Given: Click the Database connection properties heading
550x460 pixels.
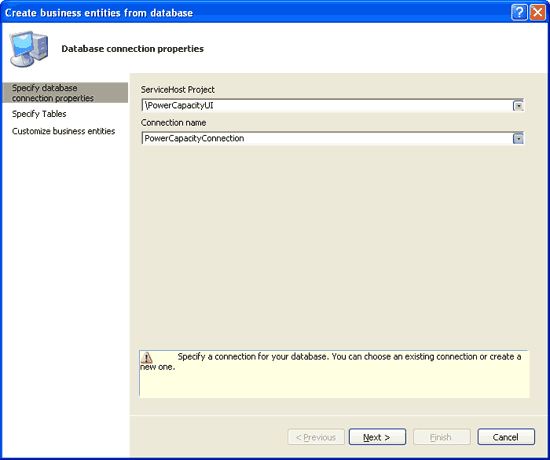Looking at the screenshot, I should click(x=133, y=49).
